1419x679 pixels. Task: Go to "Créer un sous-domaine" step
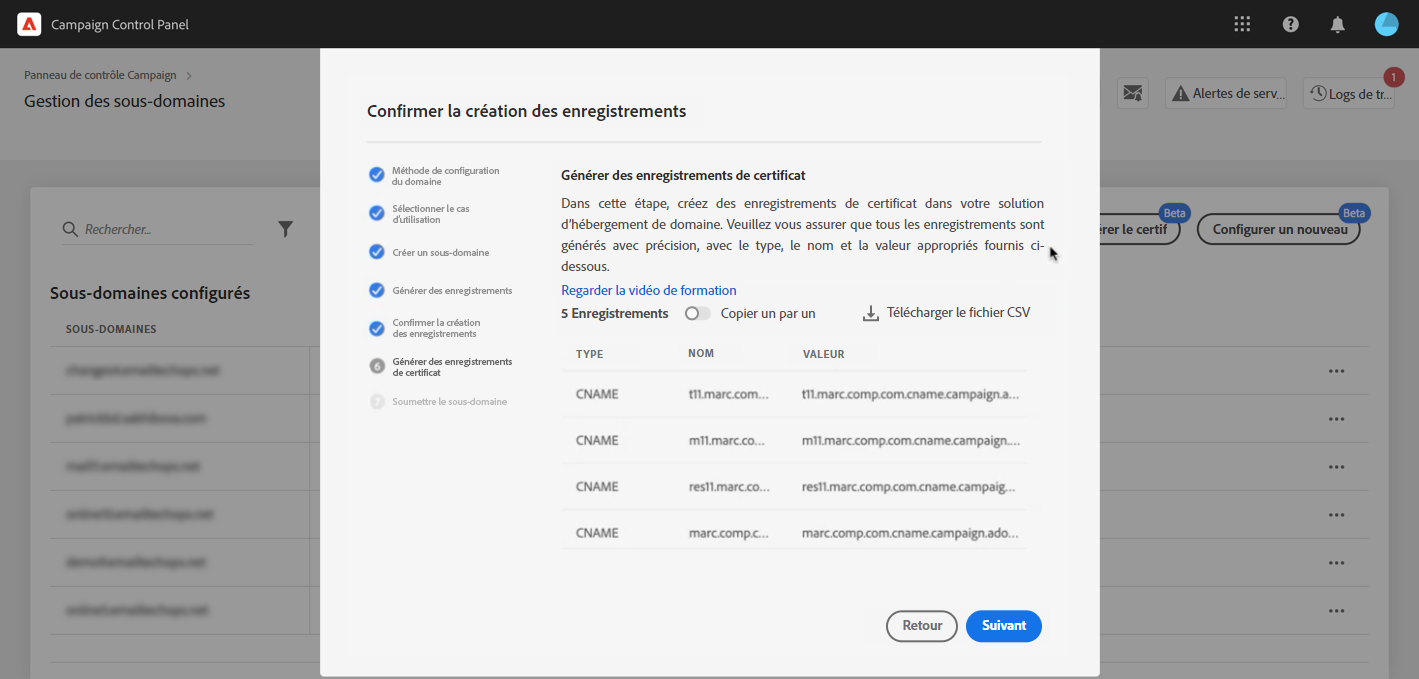(440, 253)
